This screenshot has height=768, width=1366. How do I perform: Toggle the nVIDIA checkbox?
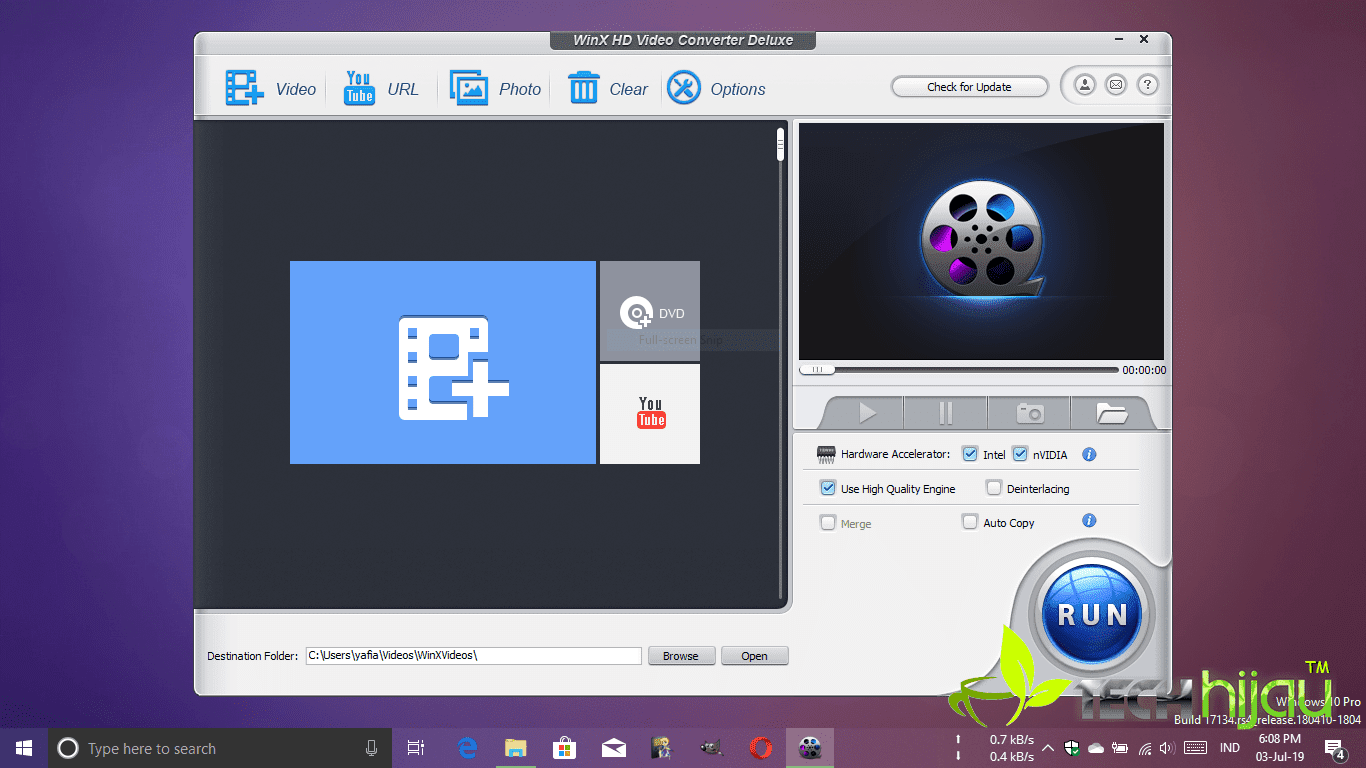click(x=1020, y=454)
